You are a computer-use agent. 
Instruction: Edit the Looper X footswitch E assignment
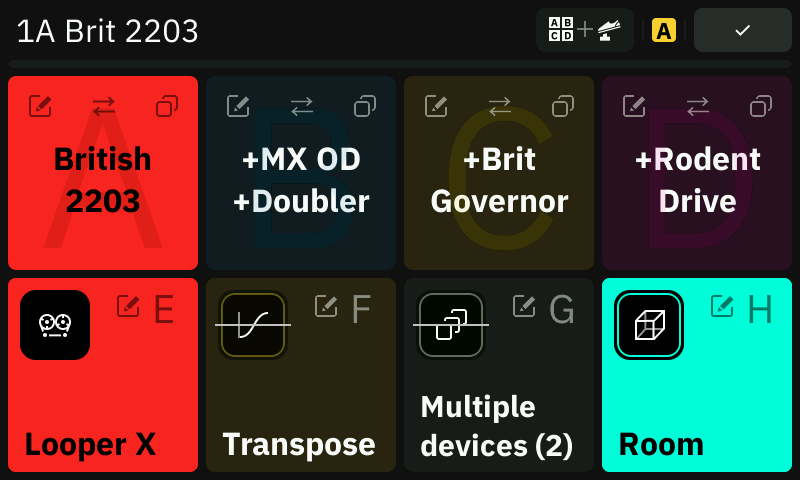(128, 306)
